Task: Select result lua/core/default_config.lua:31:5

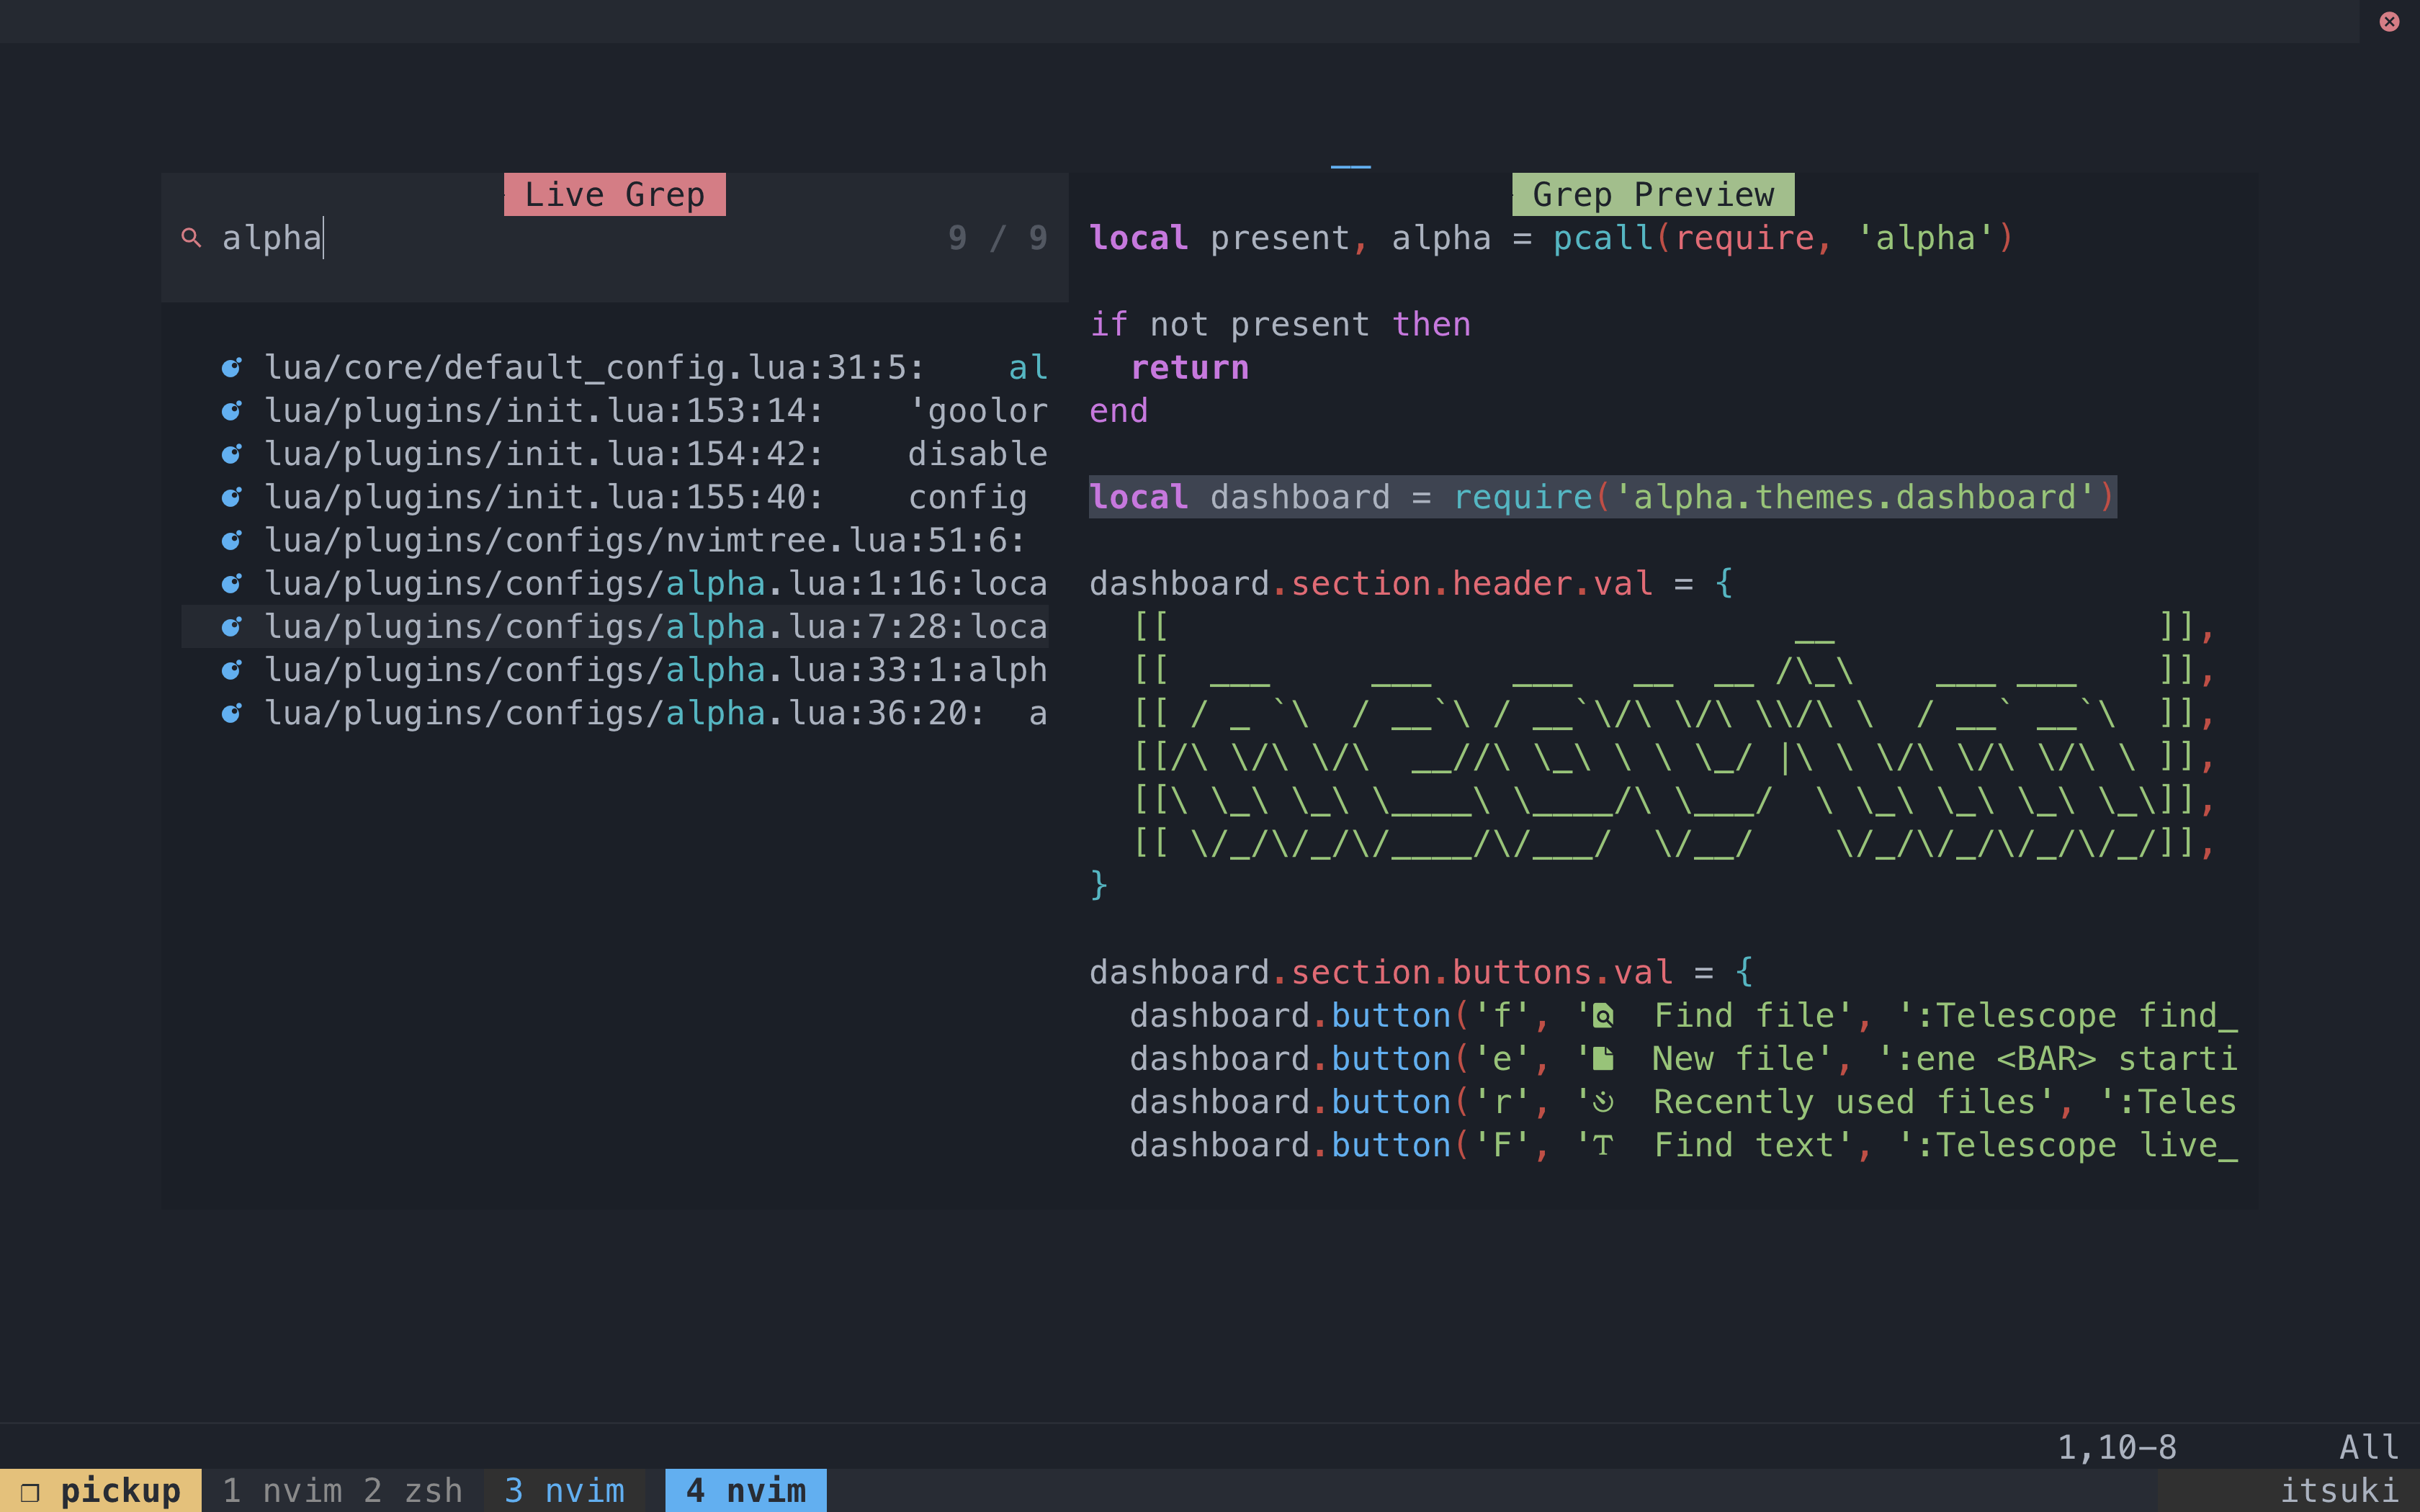Action: [x=615, y=368]
